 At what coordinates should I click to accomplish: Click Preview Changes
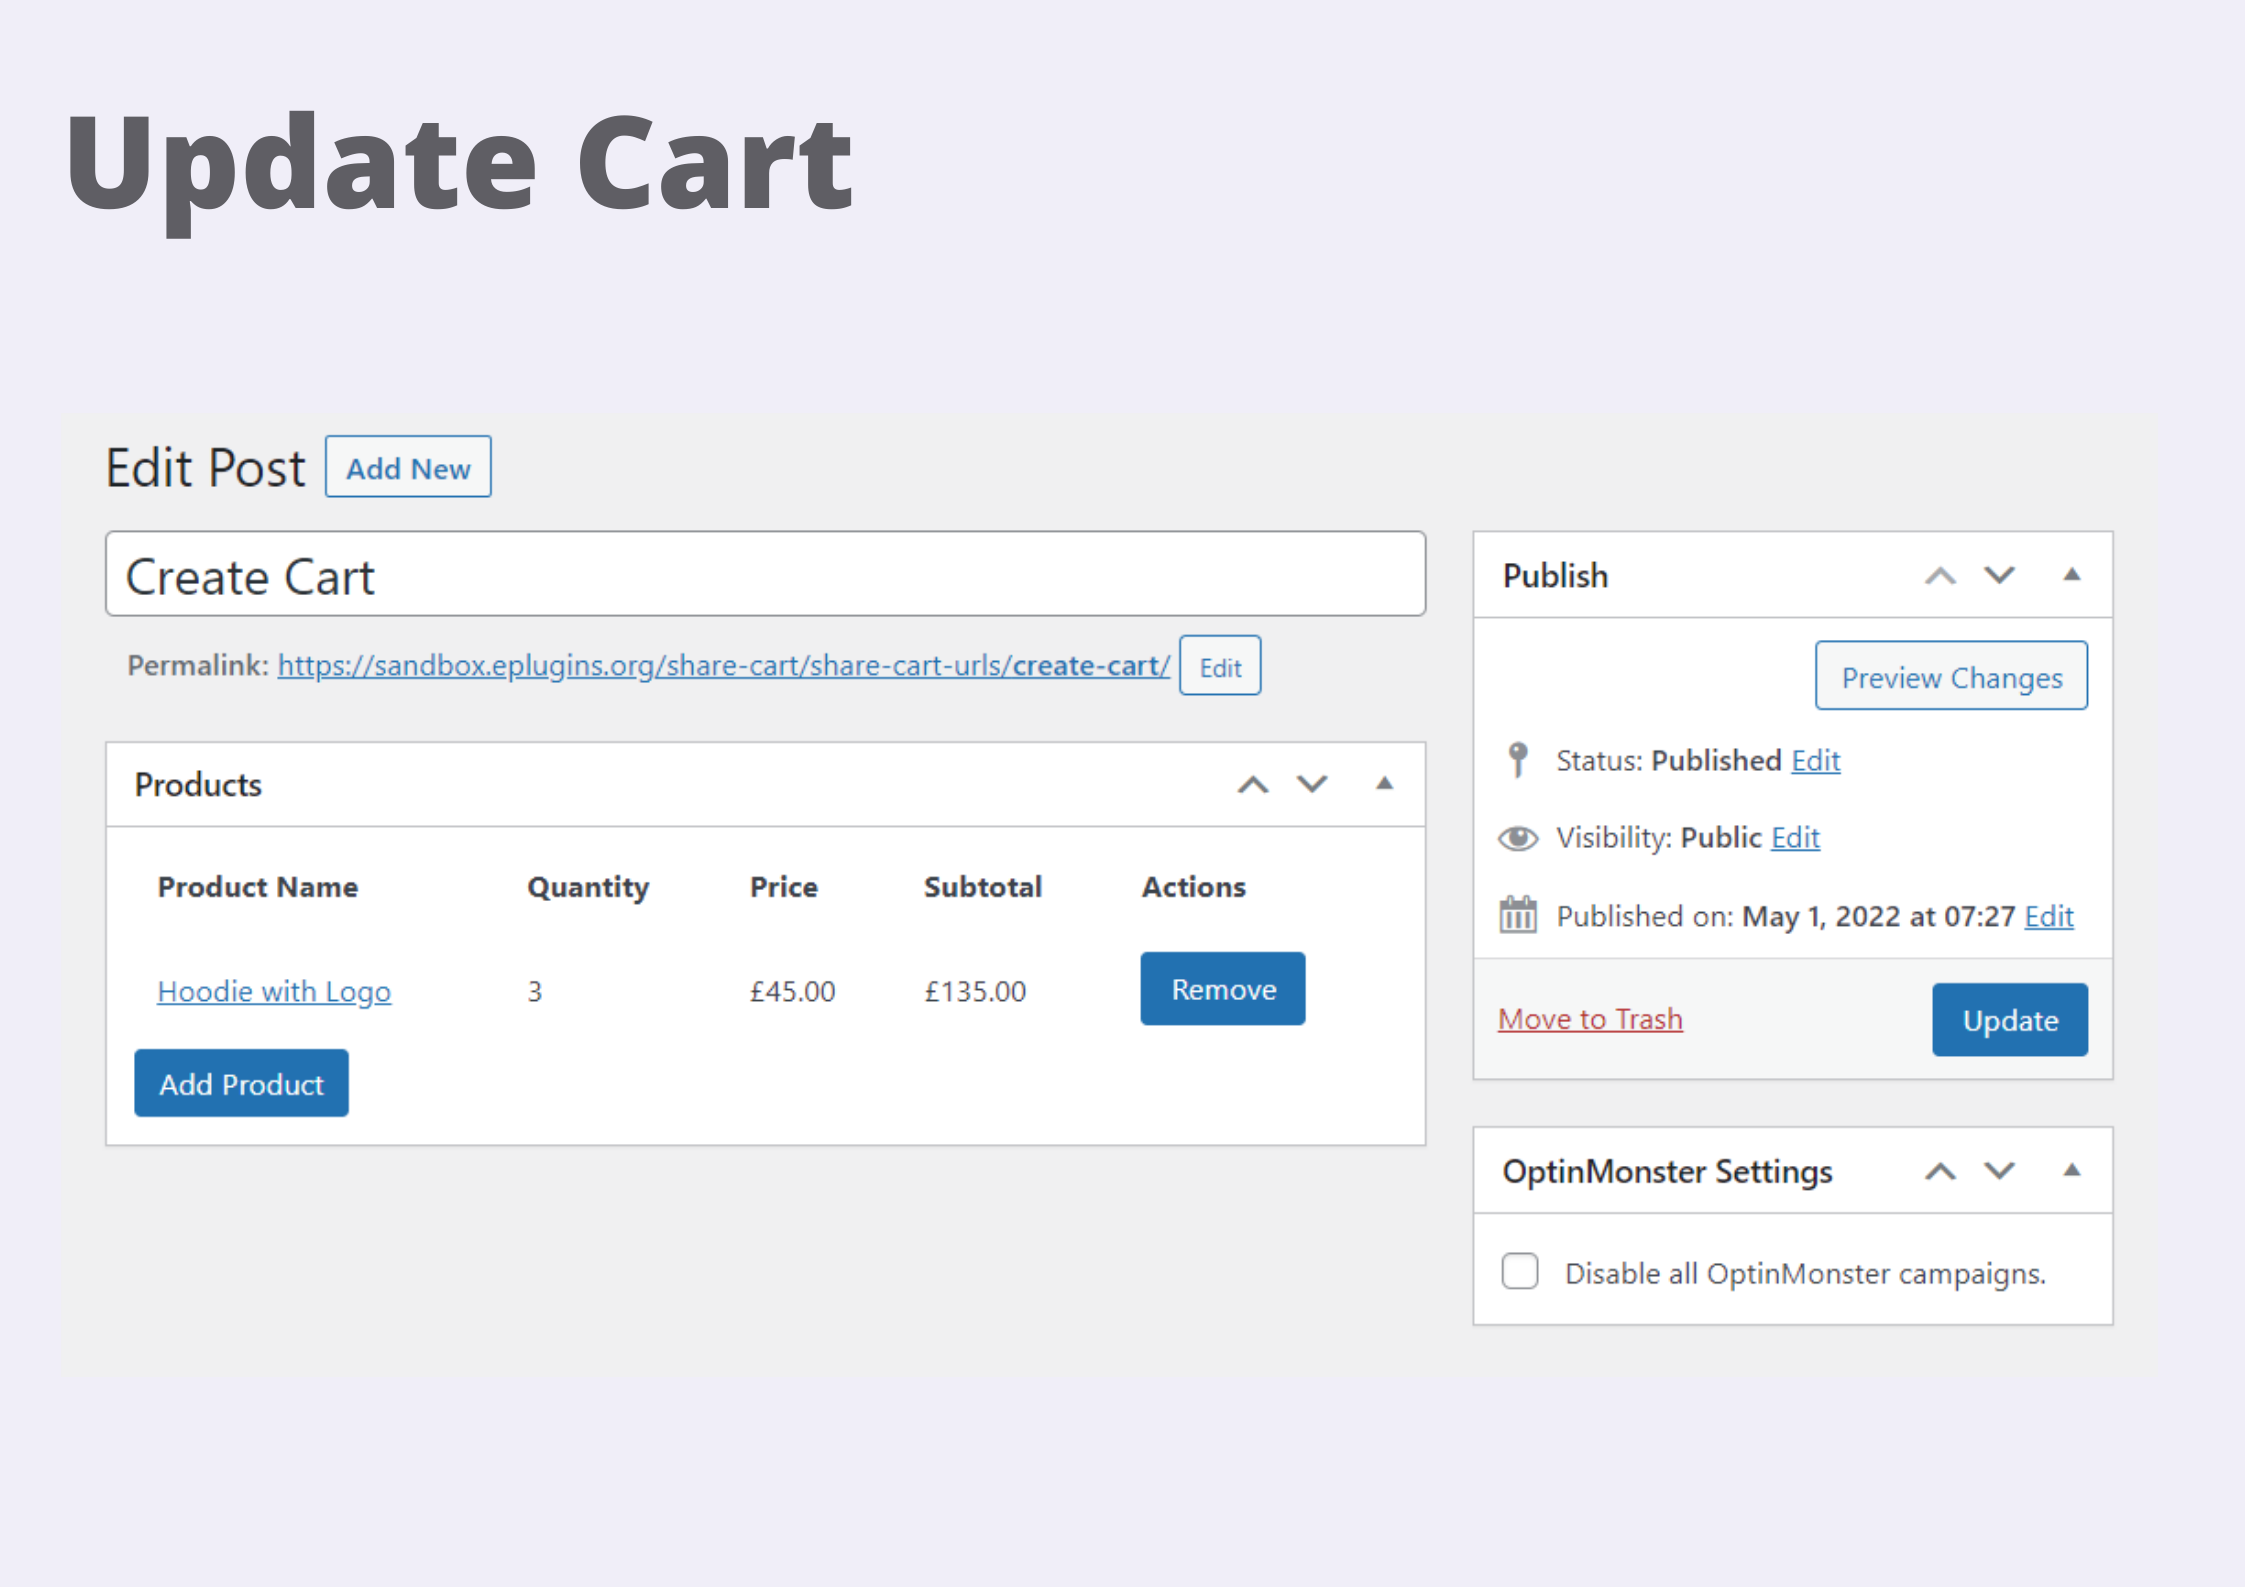pyautogui.click(x=1950, y=676)
